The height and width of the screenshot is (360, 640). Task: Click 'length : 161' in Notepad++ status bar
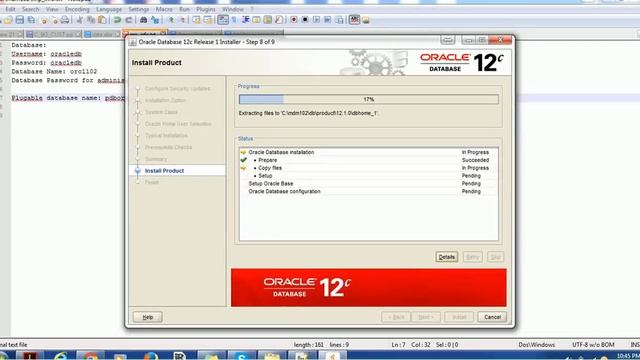pos(309,345)
